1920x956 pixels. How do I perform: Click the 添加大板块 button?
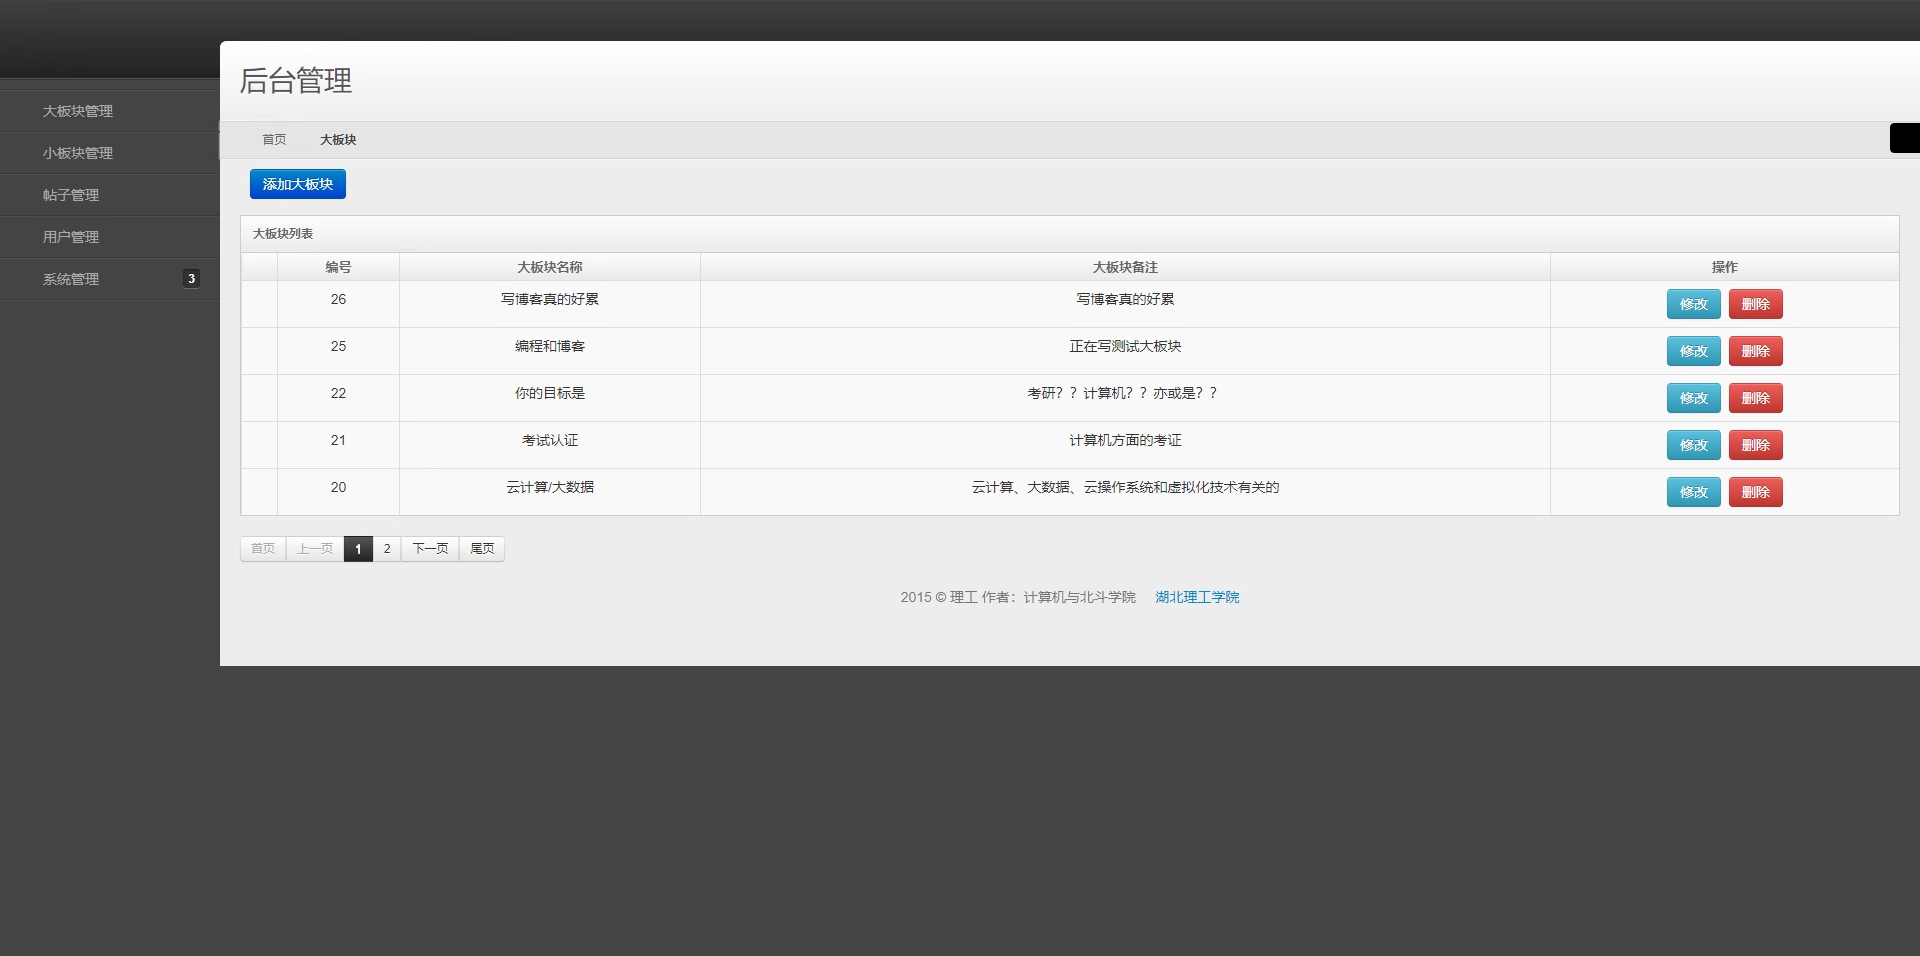click(298, 184)
